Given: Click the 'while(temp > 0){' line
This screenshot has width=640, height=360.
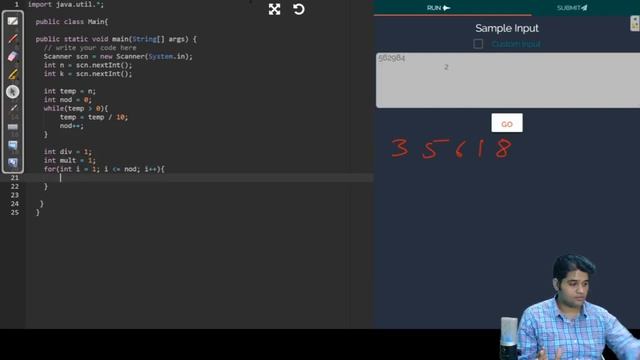Looking at the screenshot, I should tap(76, 108).
